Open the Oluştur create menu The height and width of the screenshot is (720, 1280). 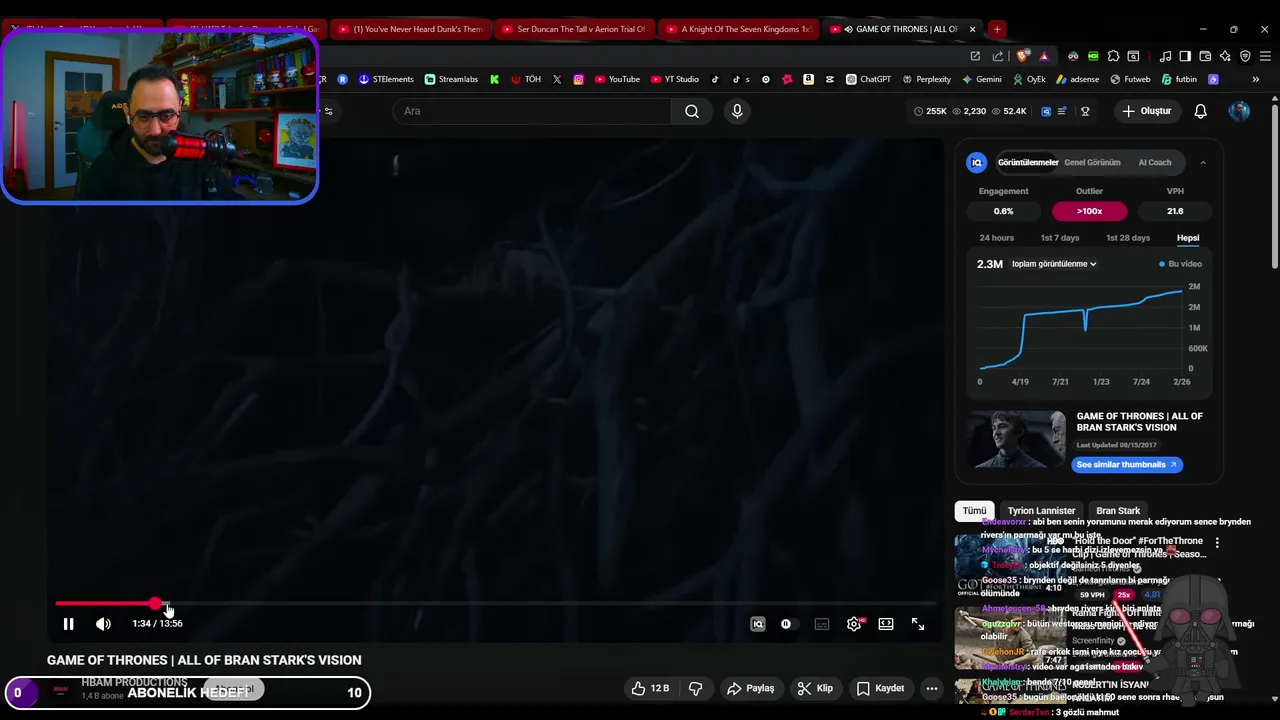(1146, 111)
